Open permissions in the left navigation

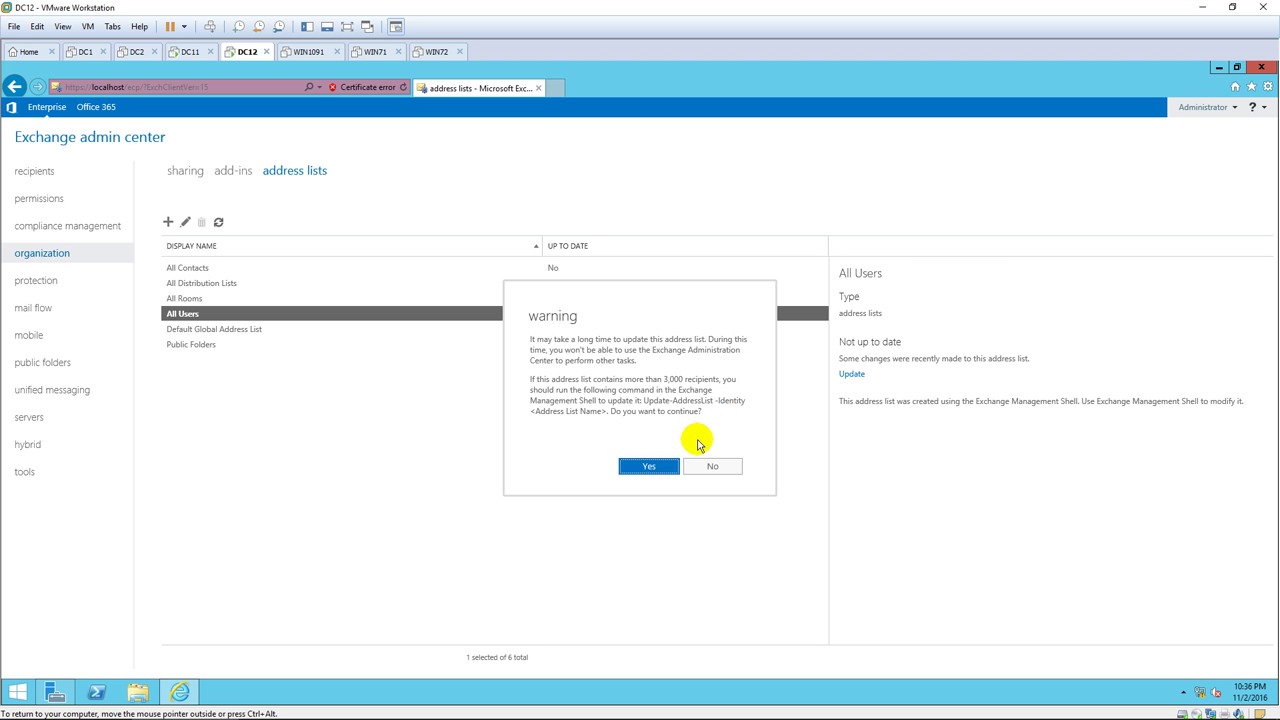[39, 198]
